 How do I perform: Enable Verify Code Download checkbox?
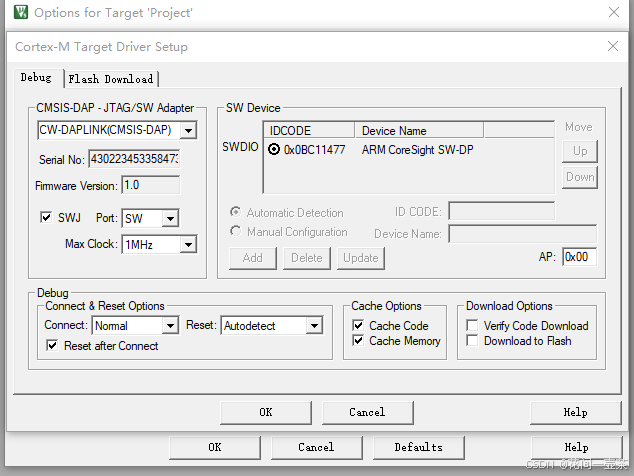pos(472,325)
